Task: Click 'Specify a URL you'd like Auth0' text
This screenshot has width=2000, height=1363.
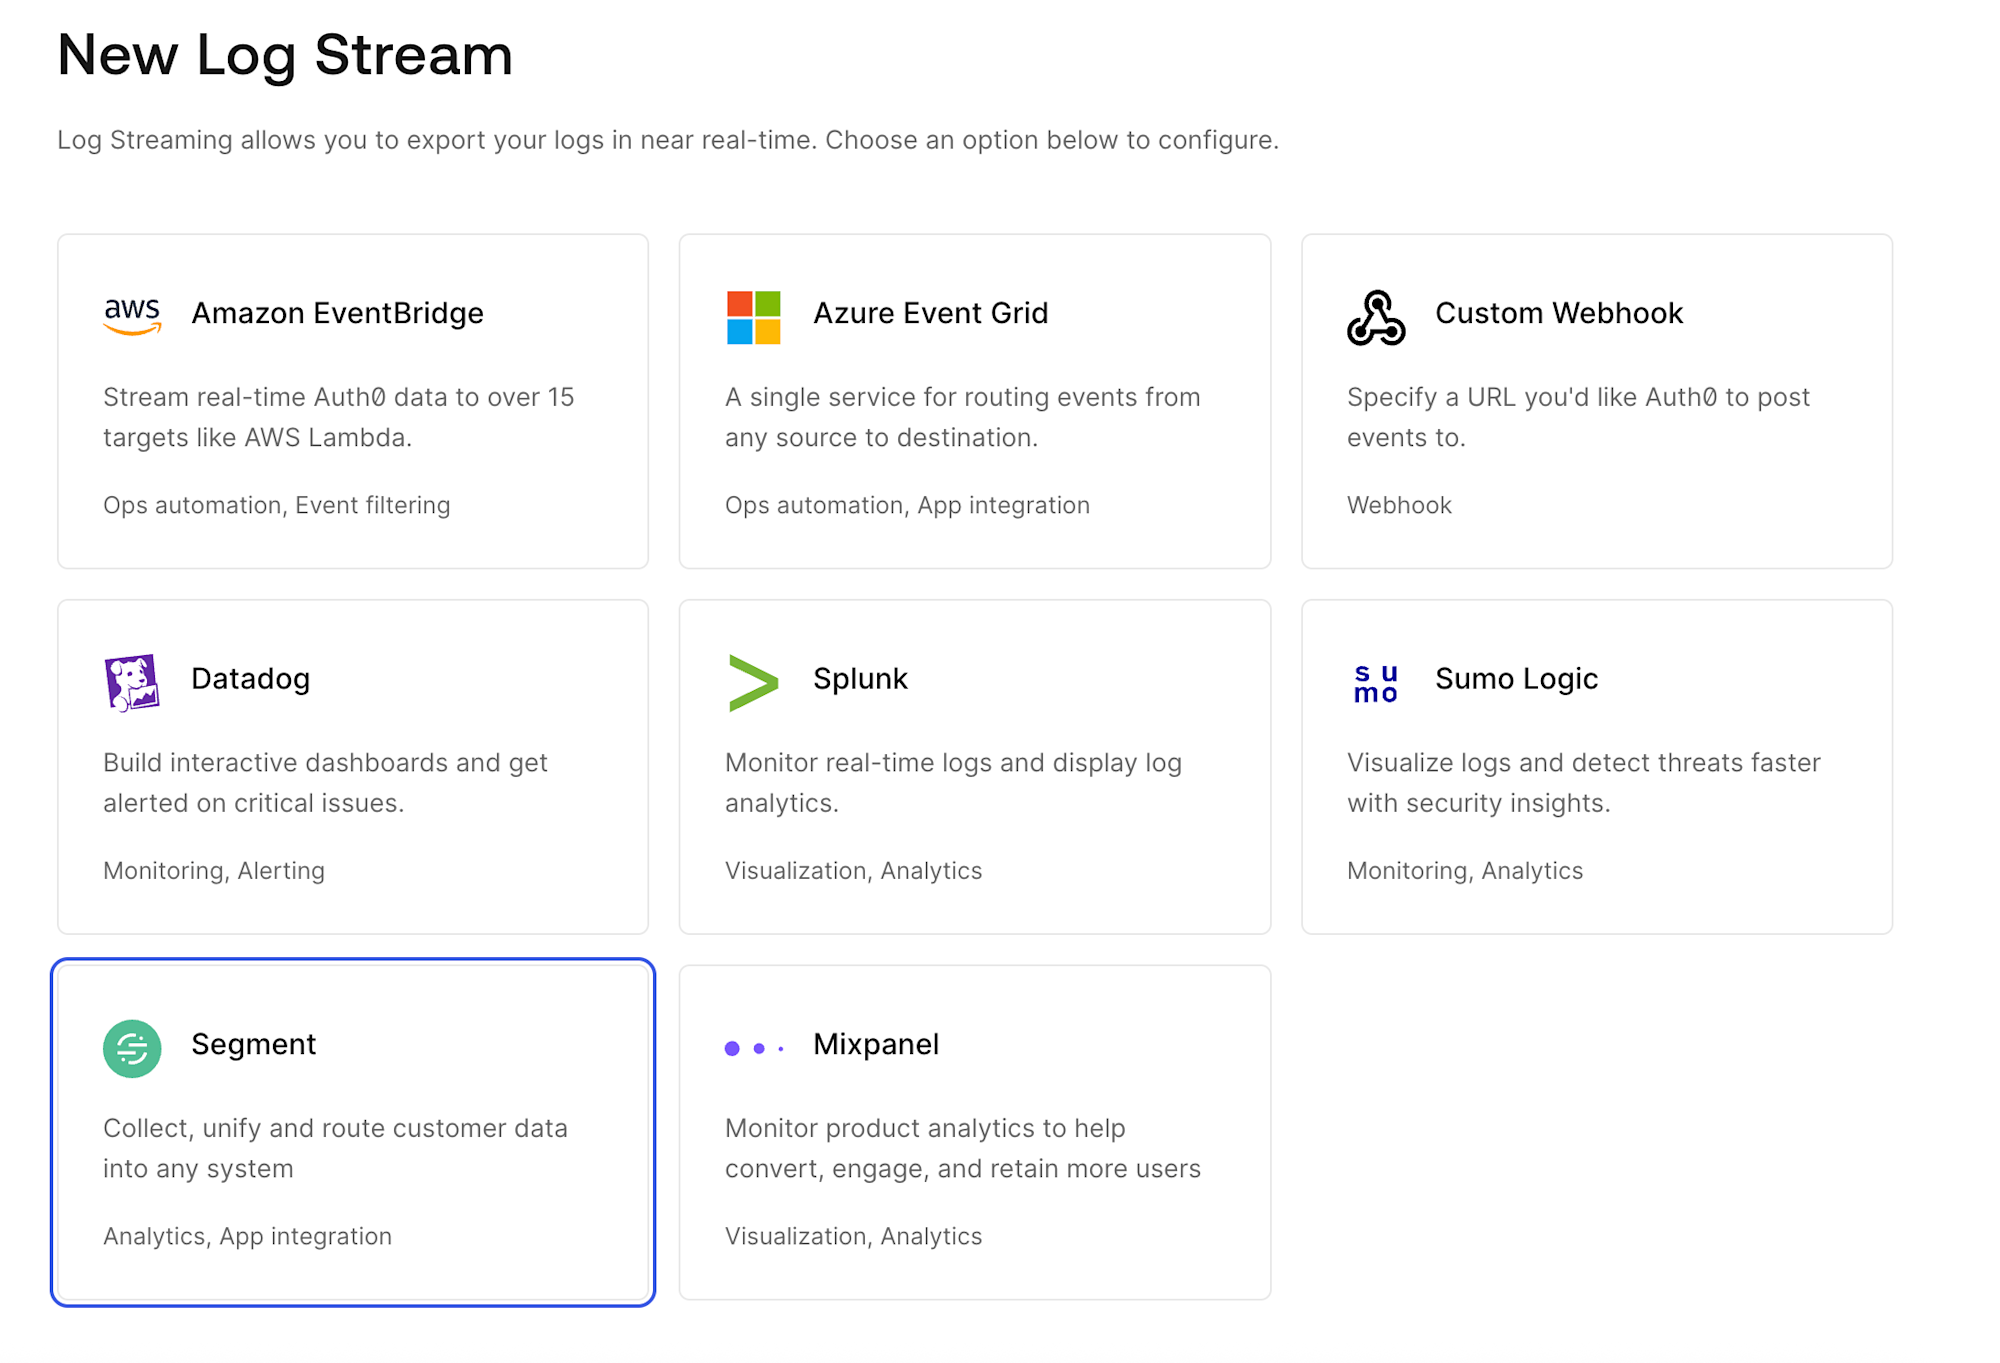Action: (x=1578, y=417)
